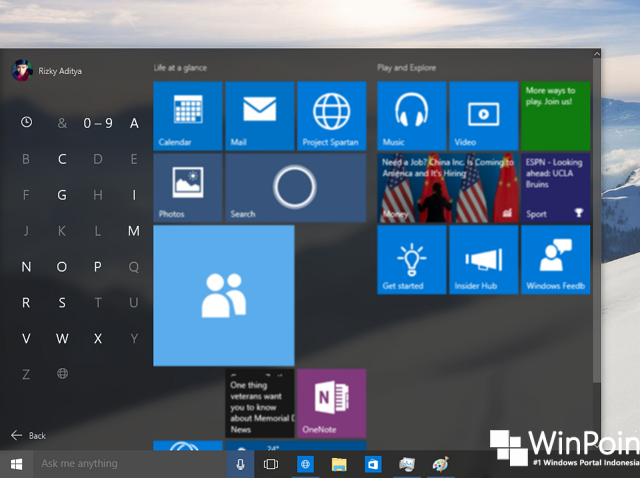640x478 pixels.
Task: Jump to apps starting with A
Action: pyautogui.click(x=134, y=123)
